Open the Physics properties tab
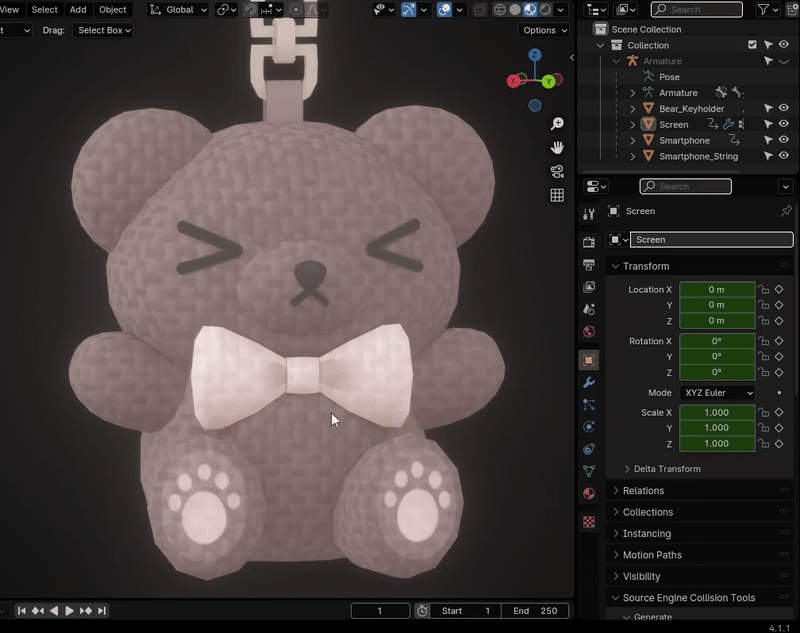 (589, 427)
